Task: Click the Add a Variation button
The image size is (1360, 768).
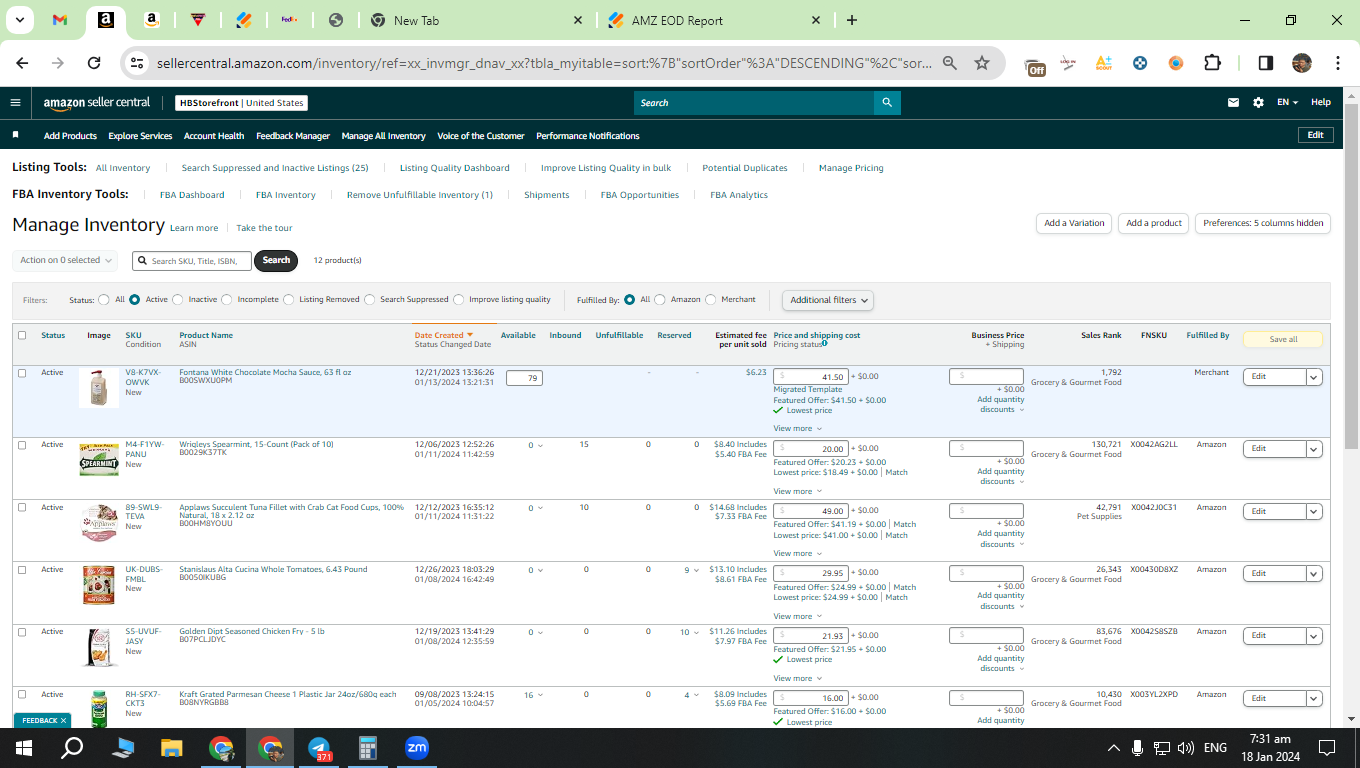Action: tap(1073, 223)
